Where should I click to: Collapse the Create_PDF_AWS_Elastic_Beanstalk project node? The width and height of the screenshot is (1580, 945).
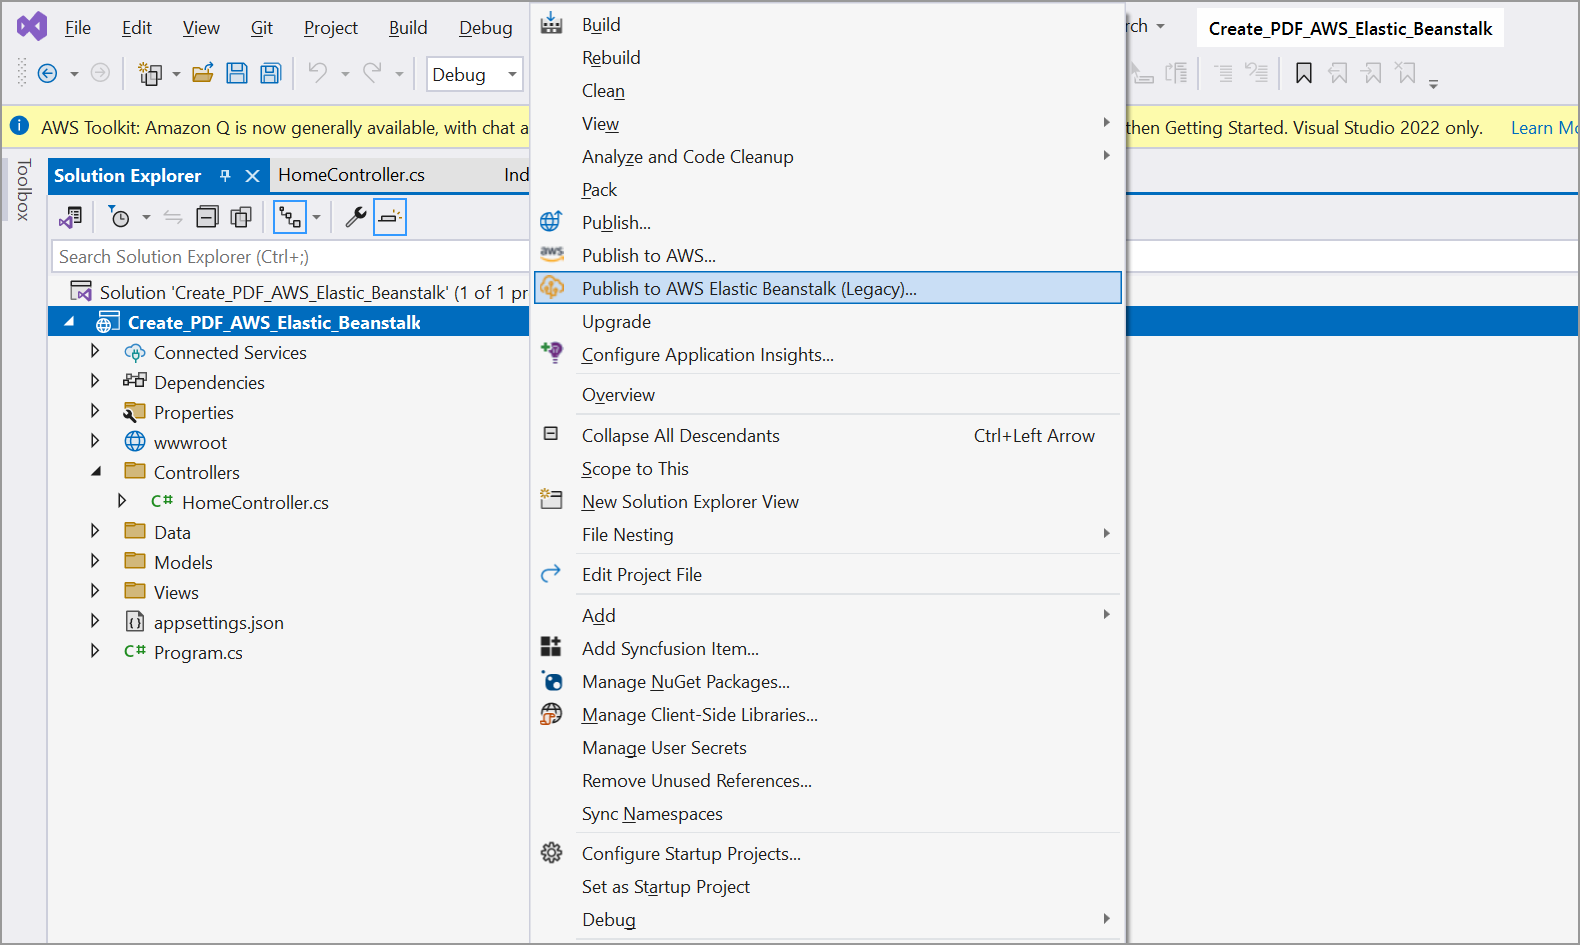coord(69,322)
